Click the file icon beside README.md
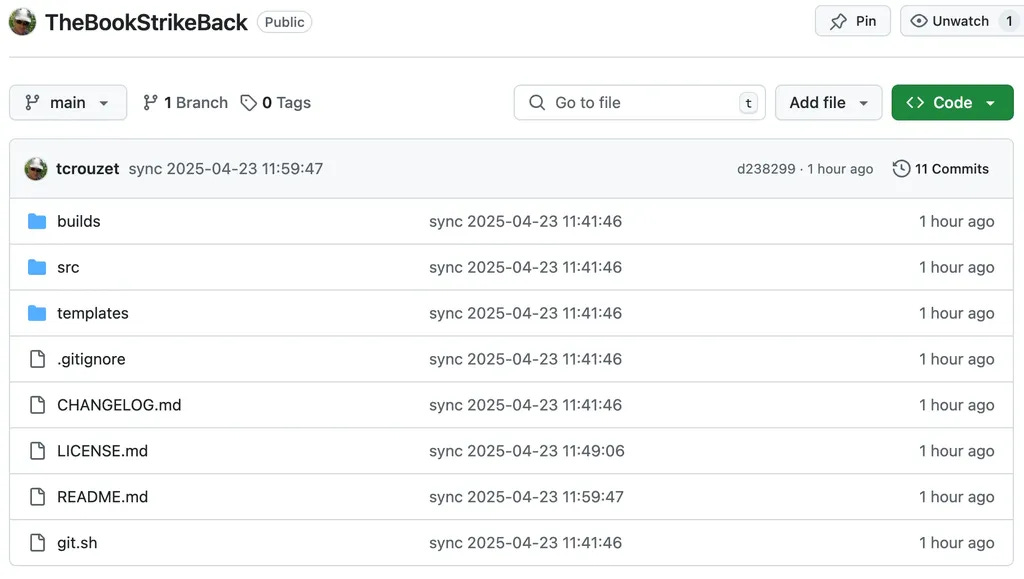The image size is (1024, 579). tap(37, 497)
